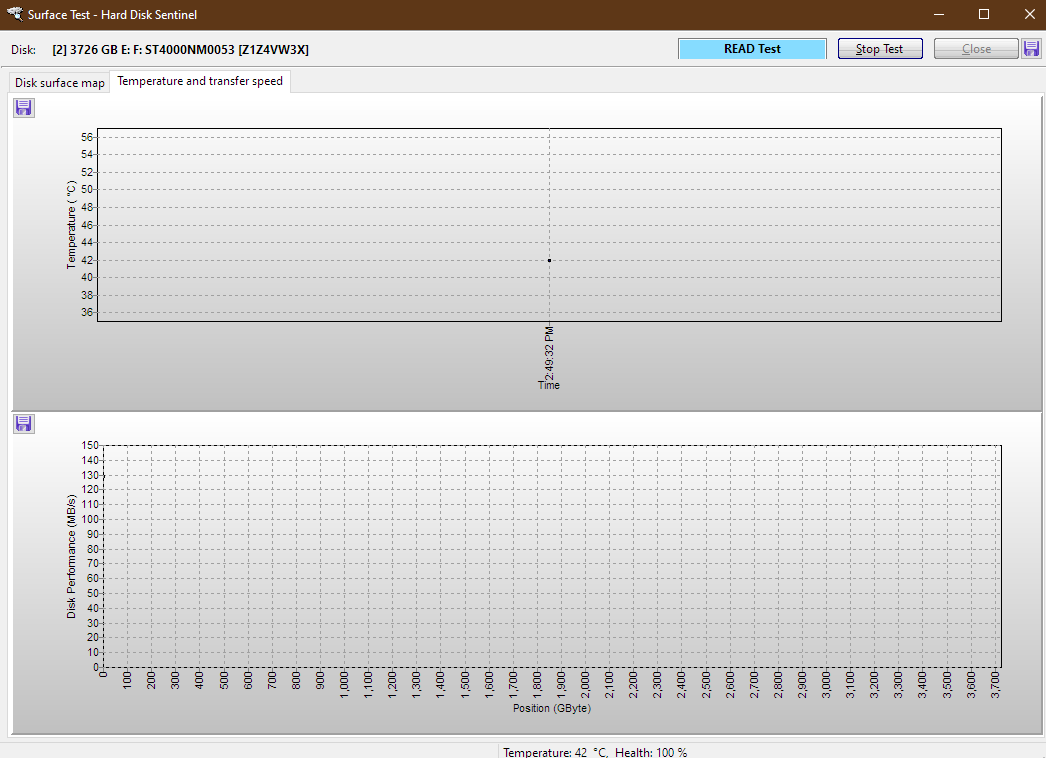Click the save icon beside the Close button
This screenshot has height=758, width=1046.
1031,49
